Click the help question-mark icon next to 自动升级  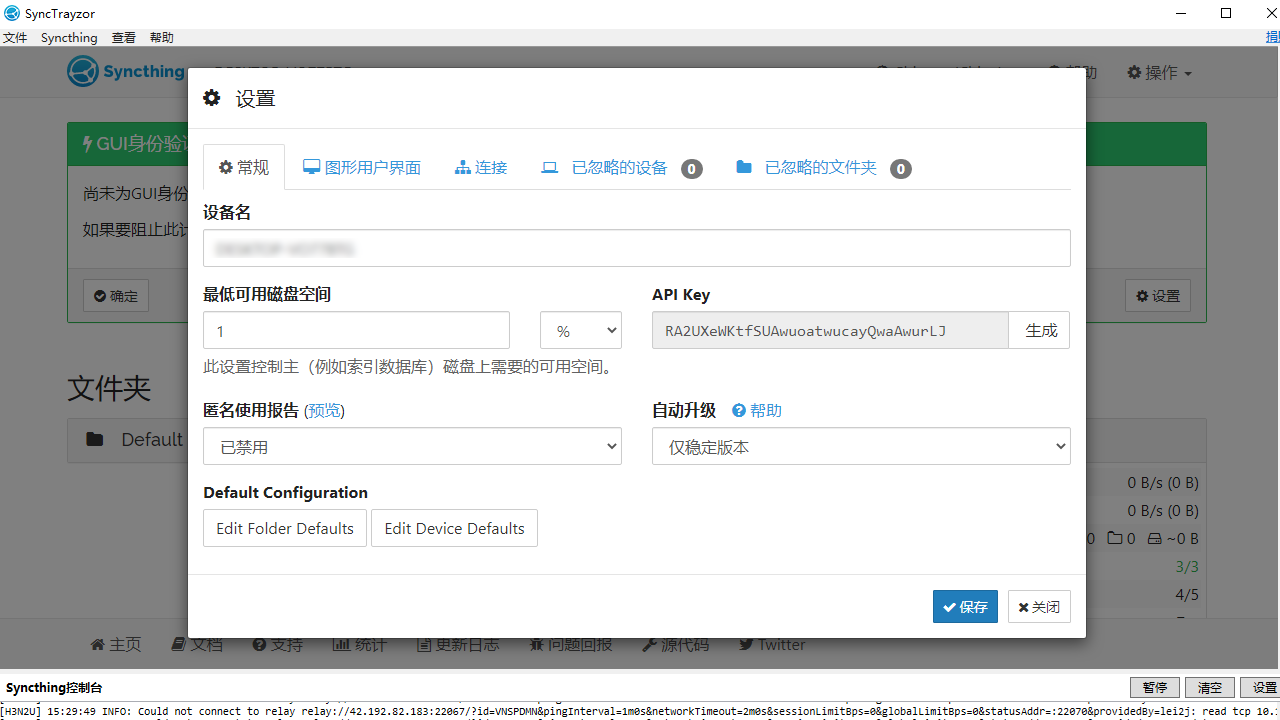[x=737, y=410]
